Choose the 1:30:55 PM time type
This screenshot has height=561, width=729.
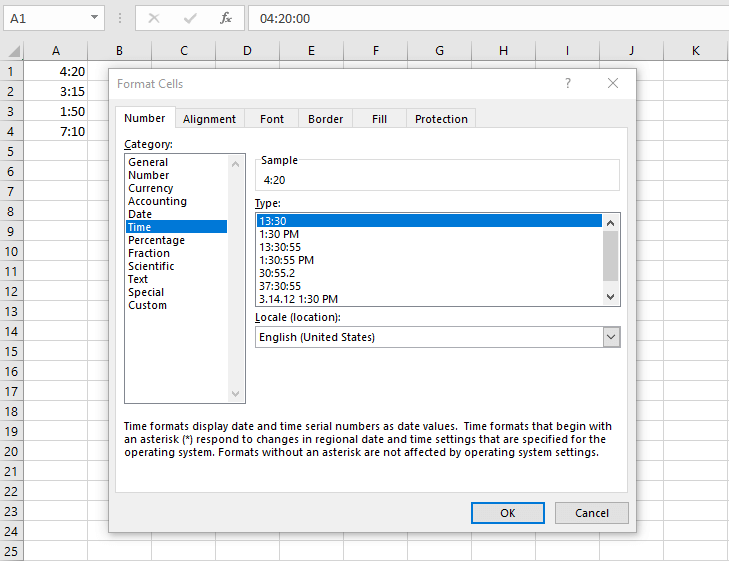coord(430,260)
